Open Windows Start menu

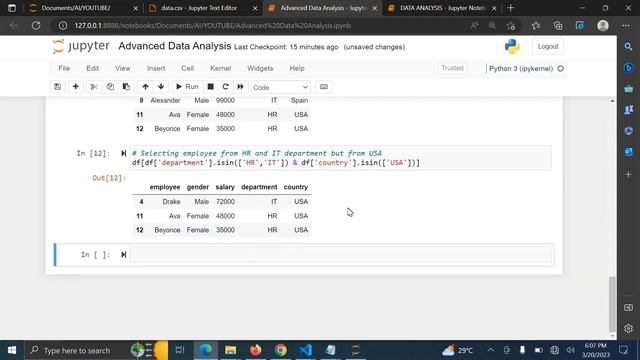[x=12, y=350]
